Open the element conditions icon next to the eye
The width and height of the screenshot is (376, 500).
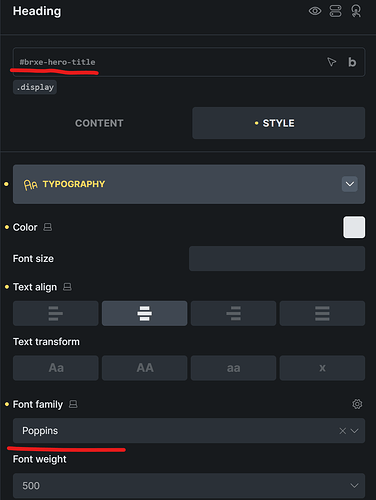[335, 11]
